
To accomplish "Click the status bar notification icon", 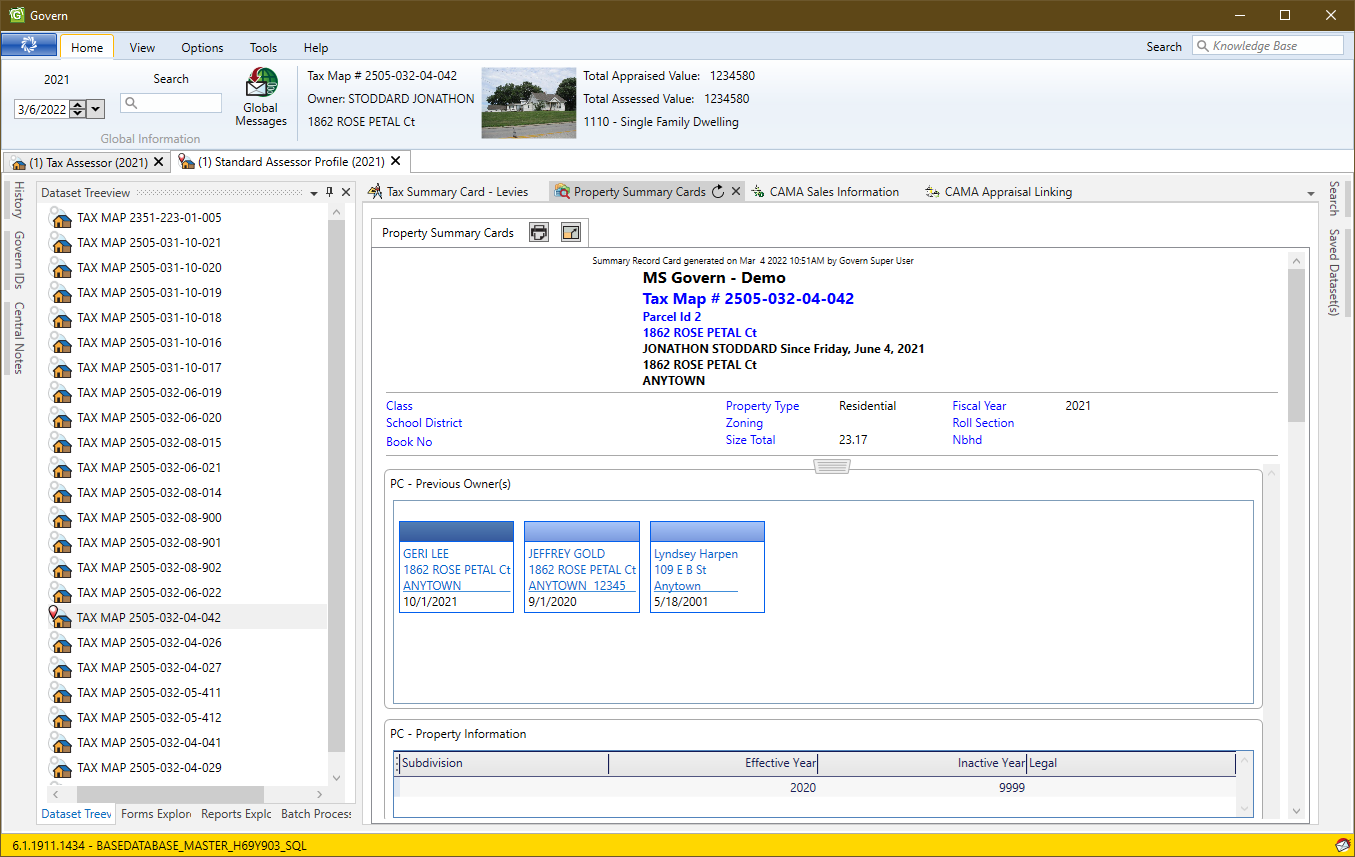I will pos(1341,846).
